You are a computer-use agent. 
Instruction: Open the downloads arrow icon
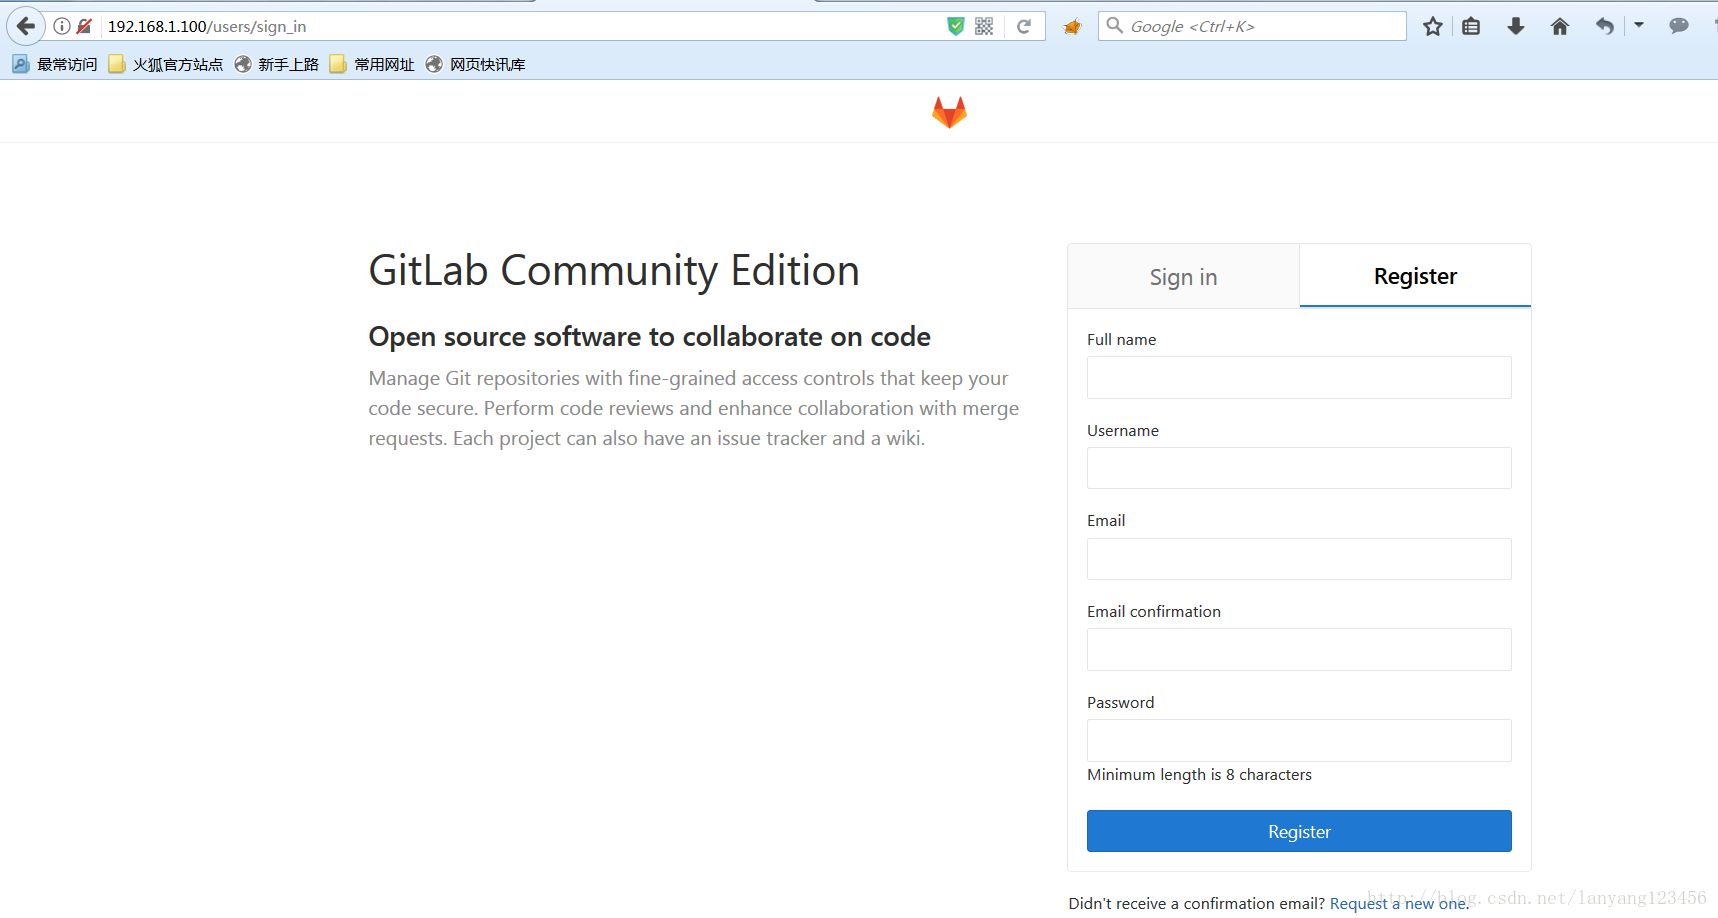click(1516, 26)
